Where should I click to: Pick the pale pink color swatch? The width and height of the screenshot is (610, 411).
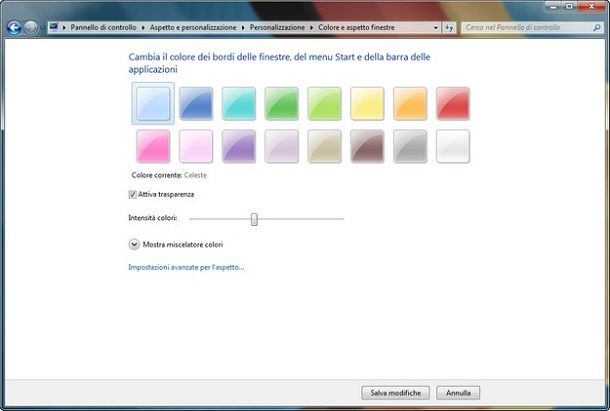click(x=196, y=146)
